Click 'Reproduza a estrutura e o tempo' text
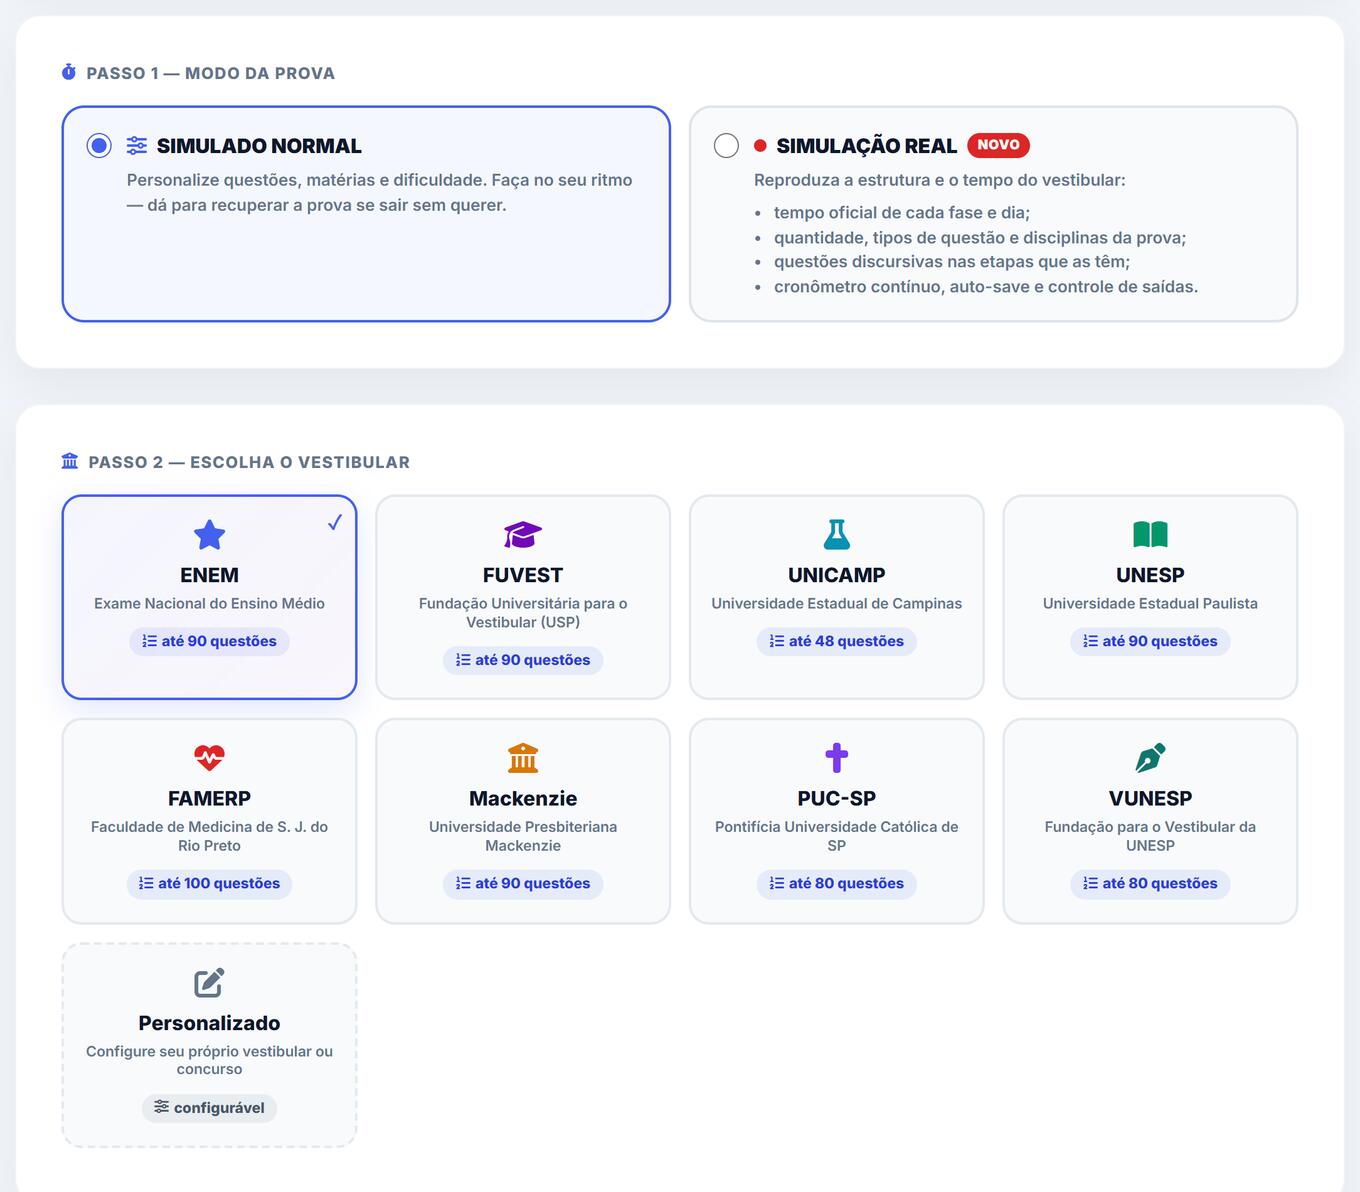 [x=940, y=180]
